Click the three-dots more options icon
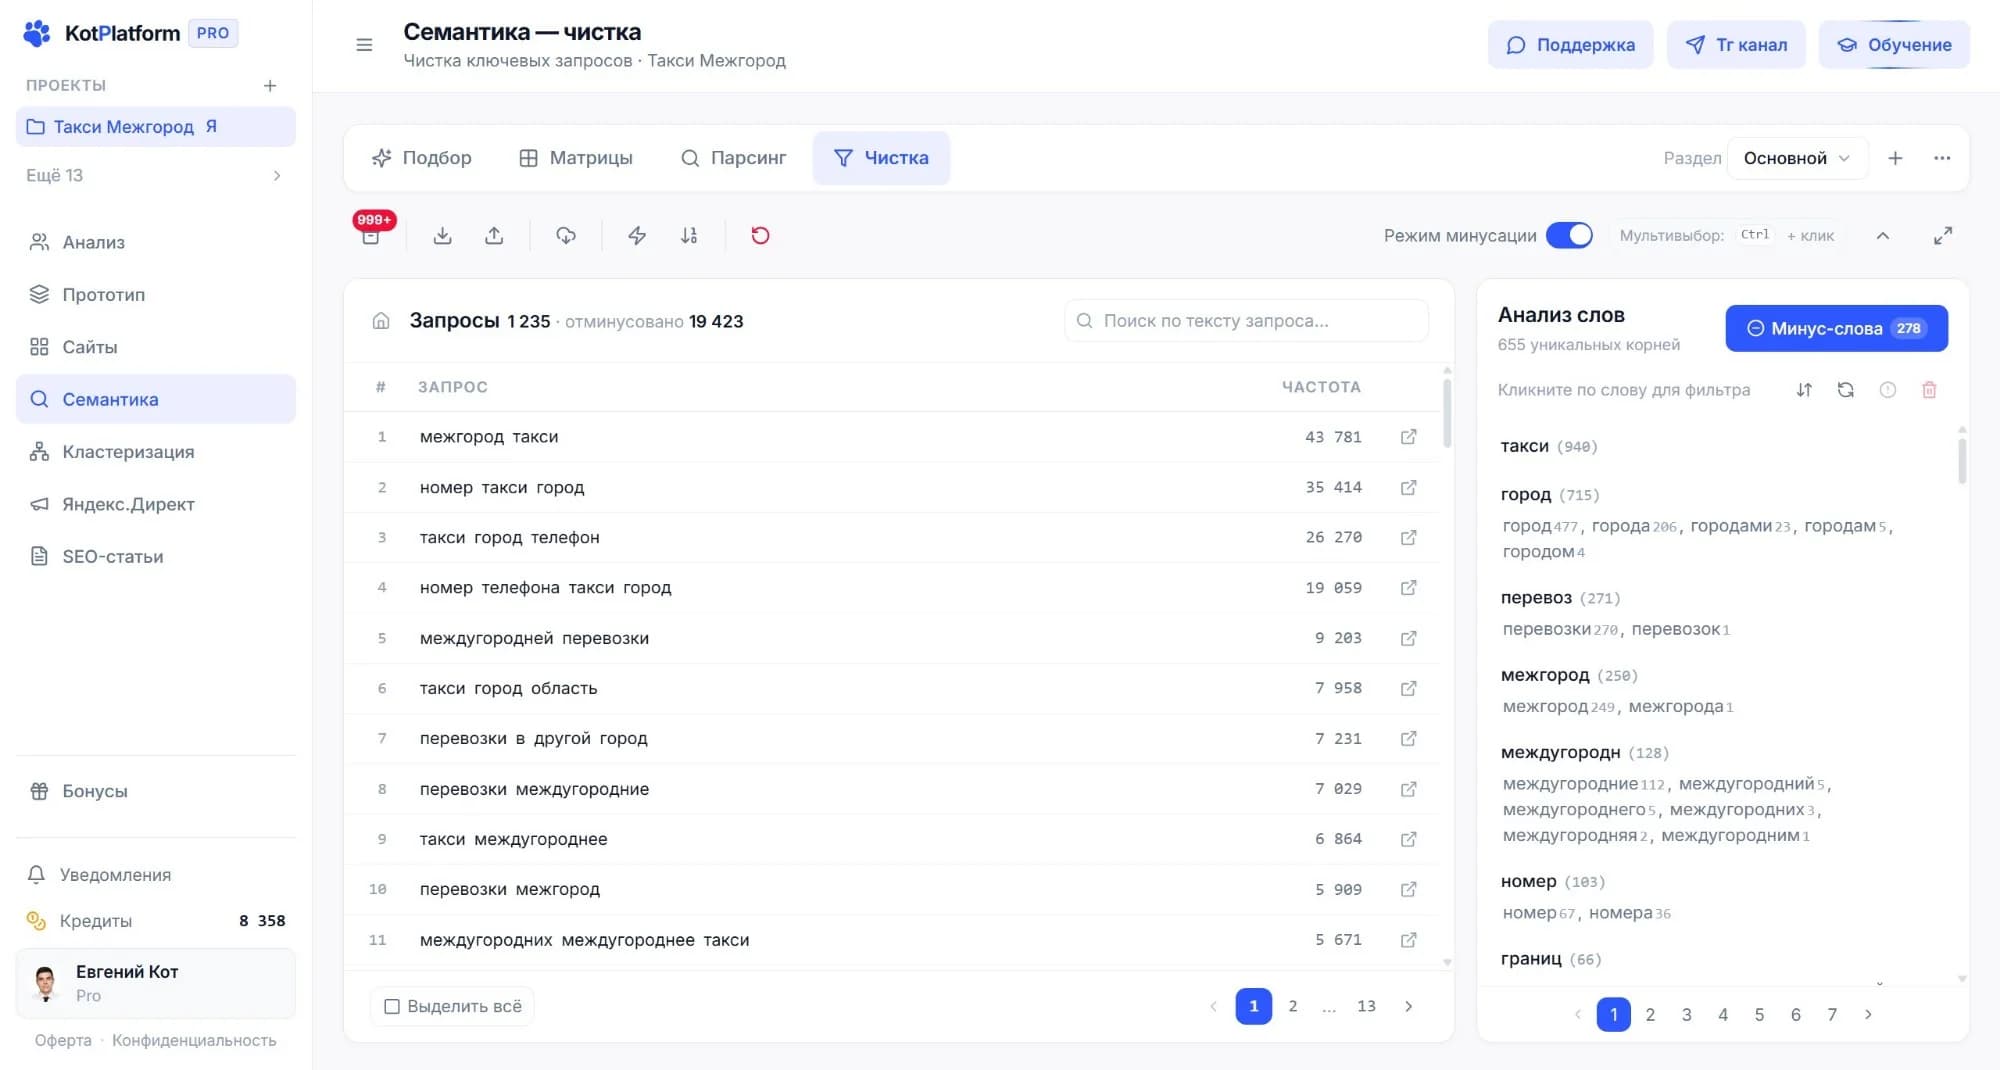The height and width of the screenshot is (1070, 2000). (x=1942, y=158)
